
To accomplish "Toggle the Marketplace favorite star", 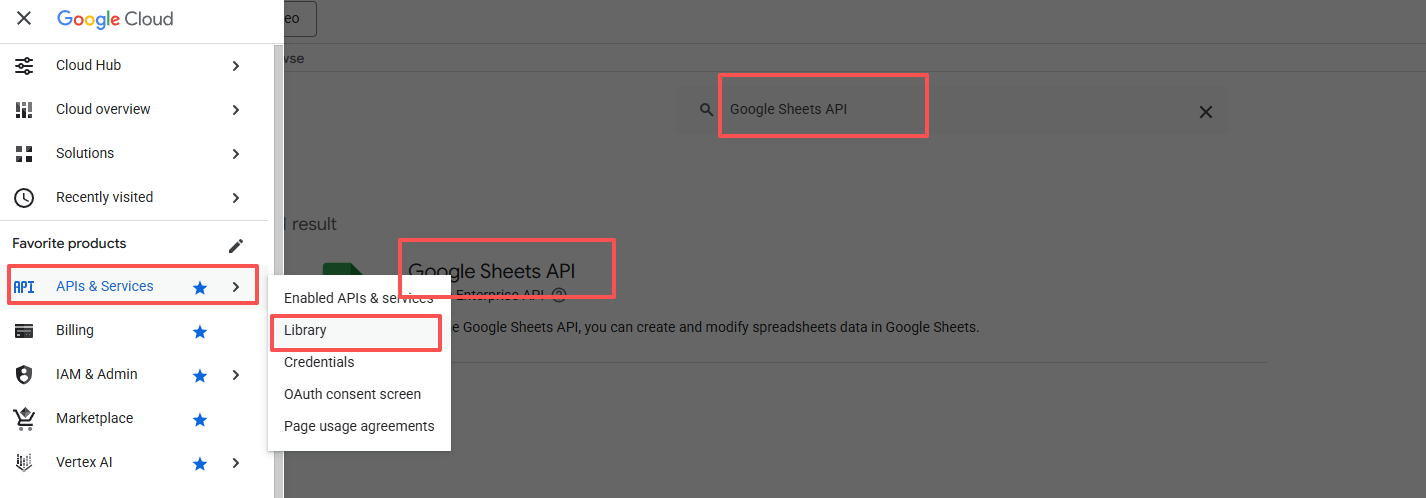I will [200, 420].
